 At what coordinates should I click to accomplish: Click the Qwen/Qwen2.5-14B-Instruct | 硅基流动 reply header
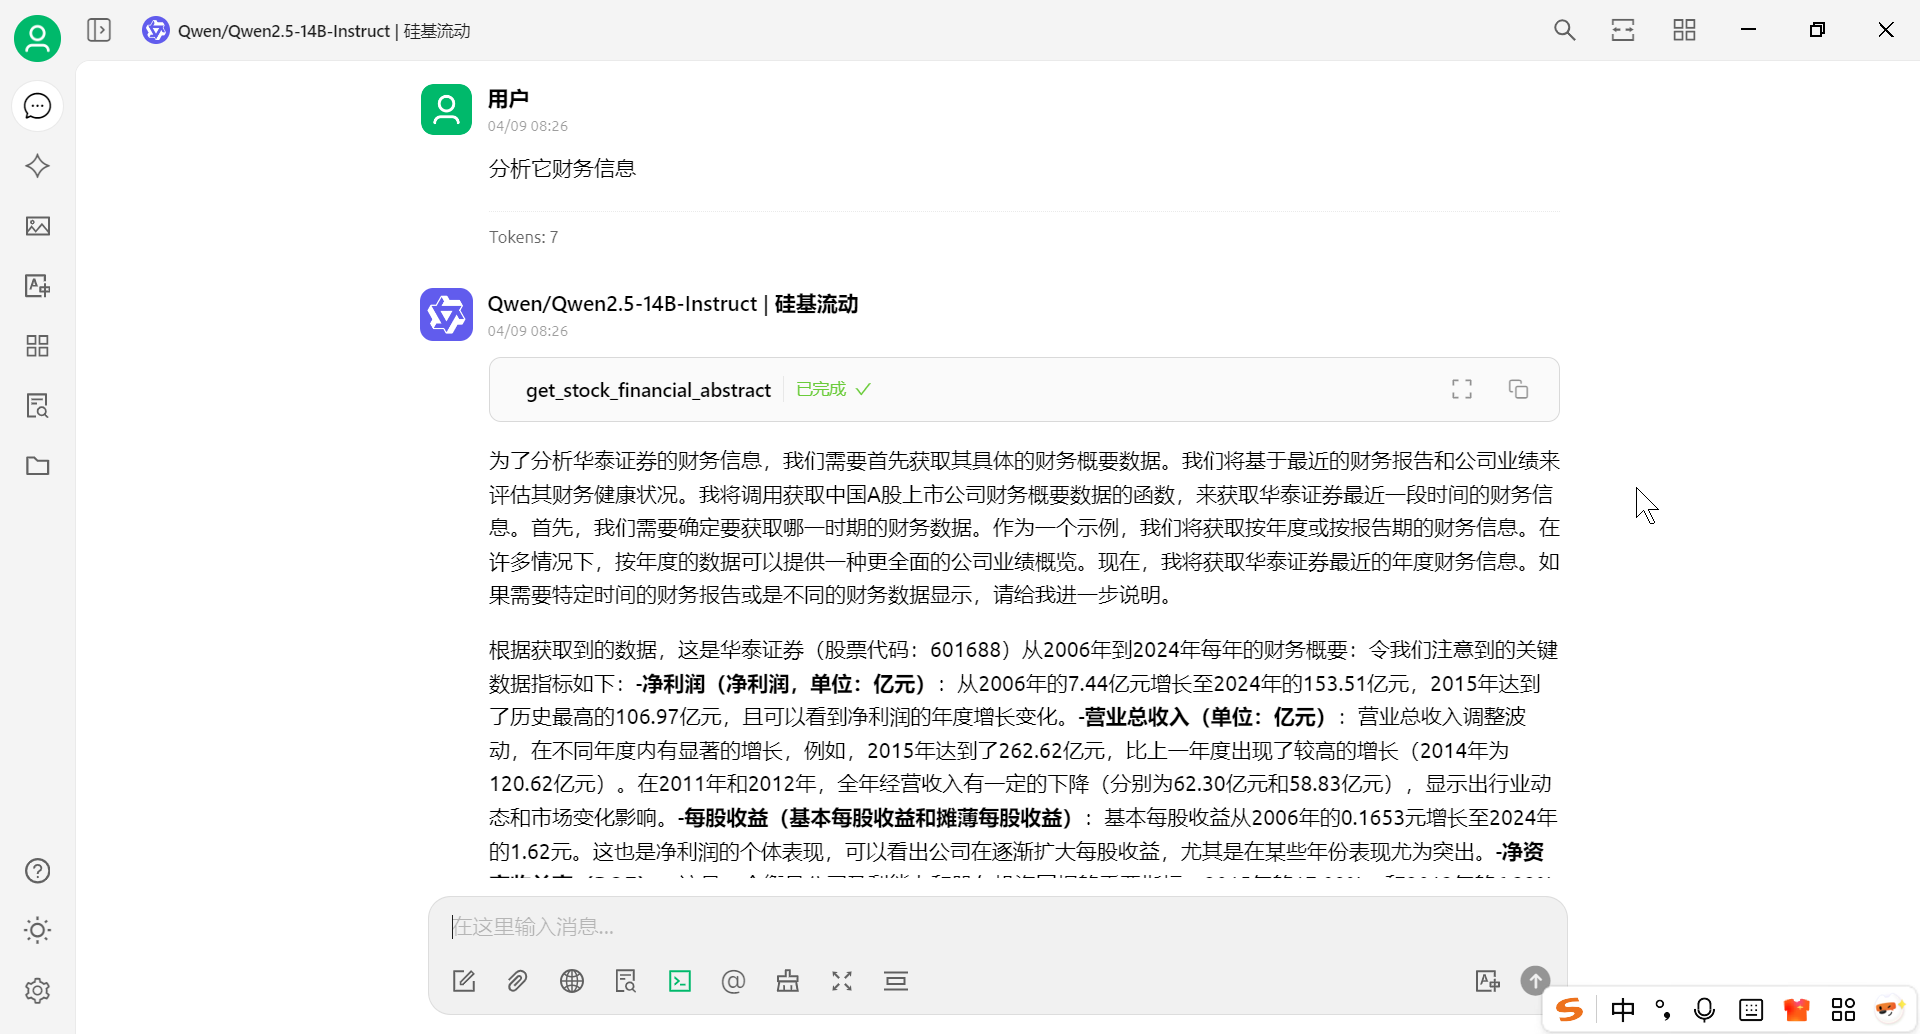click(673, 304)
